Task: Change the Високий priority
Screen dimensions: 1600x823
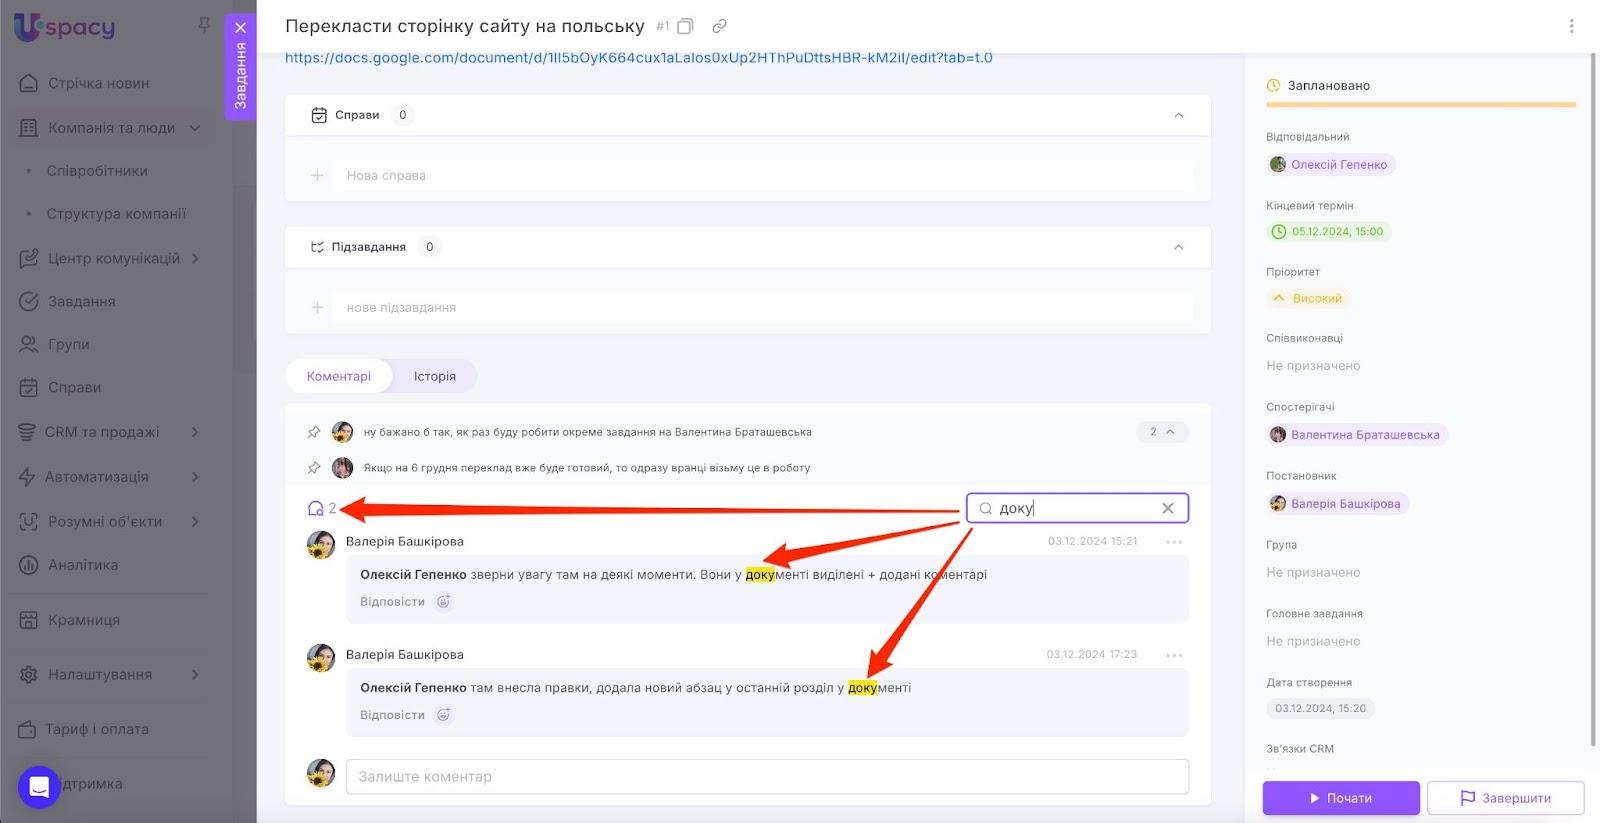Action: [1307, 298]
